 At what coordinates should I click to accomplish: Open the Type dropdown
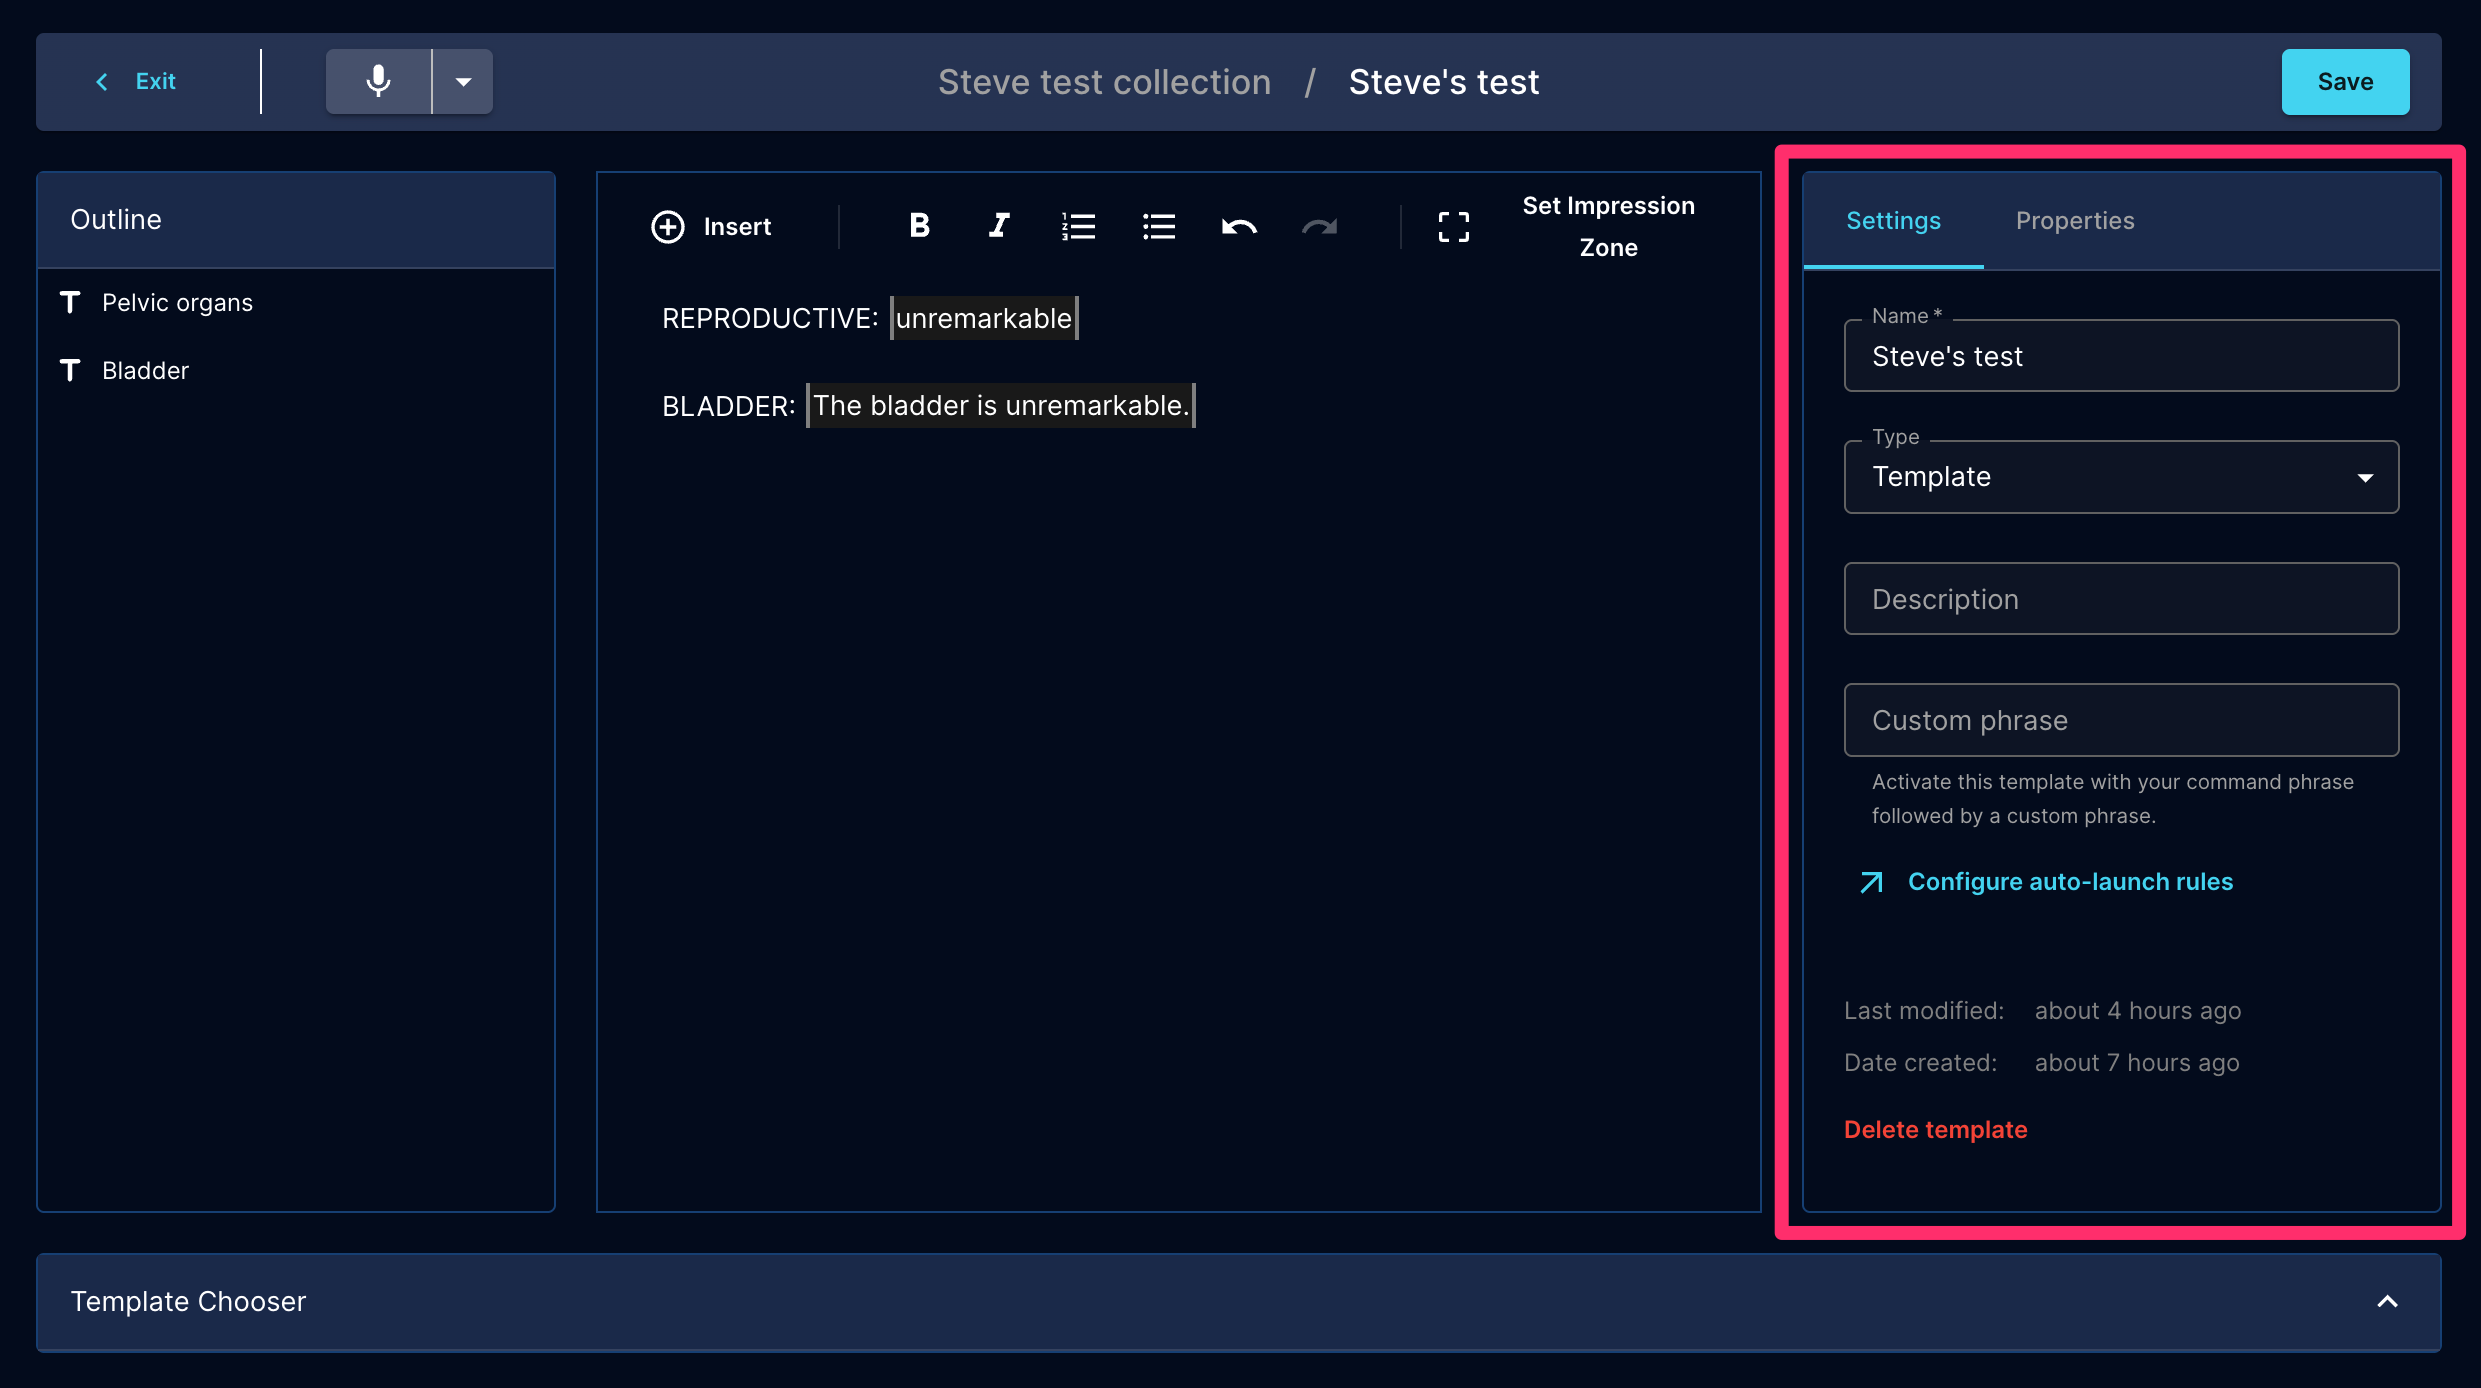click(x=2121, y=477)
